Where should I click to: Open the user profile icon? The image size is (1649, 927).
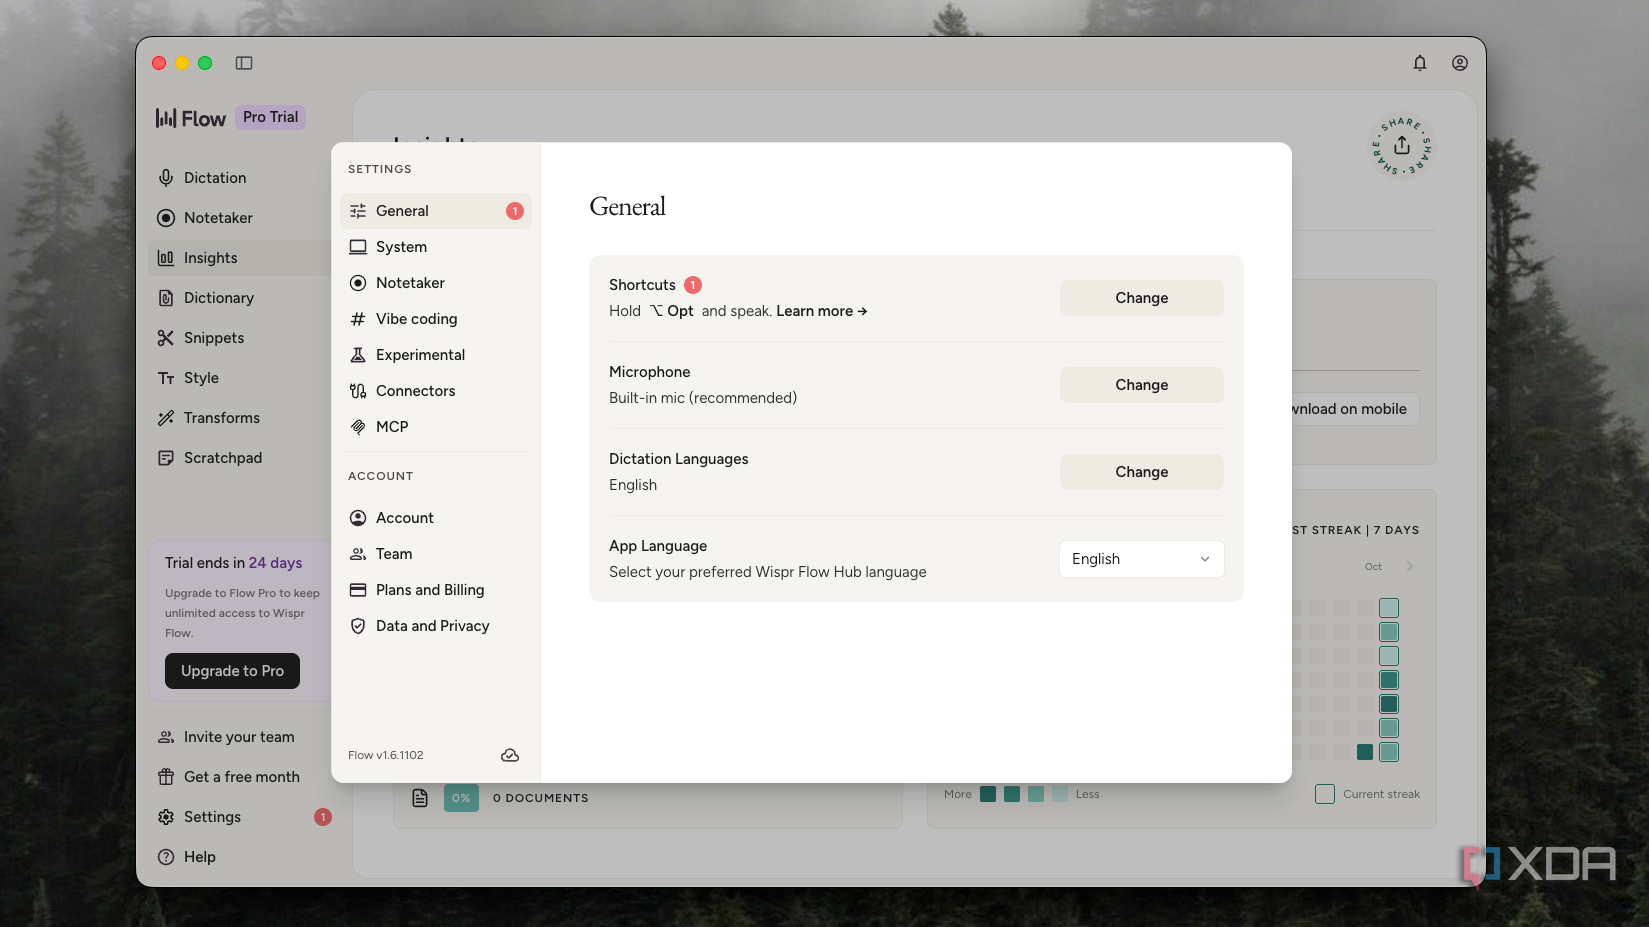click(1459, 63)
